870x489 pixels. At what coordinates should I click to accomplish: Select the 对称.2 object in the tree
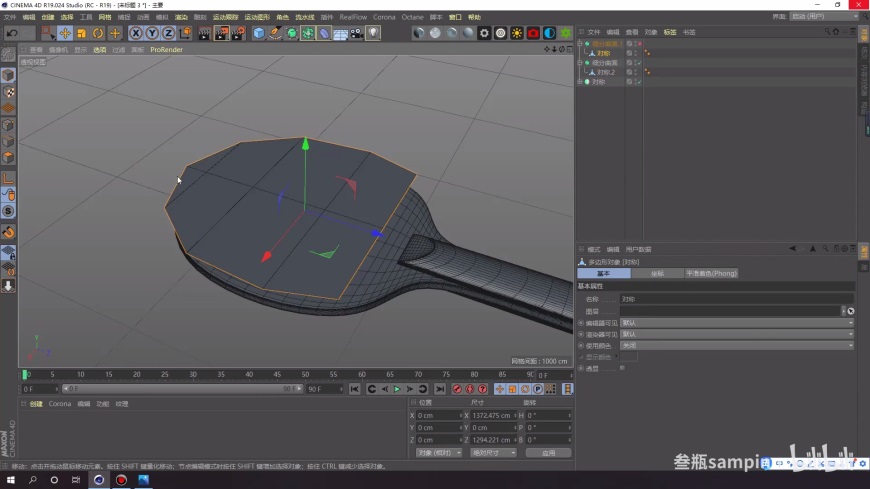(606, 72)
